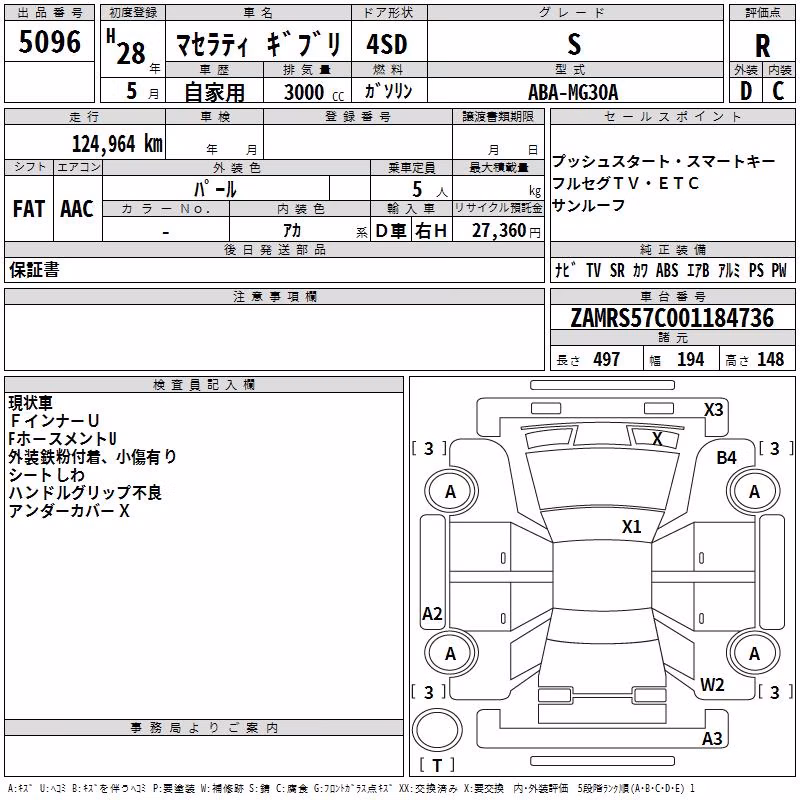Click inspector note FインナーU
The width and height of the screenshot is (800, 800).
pyautogui.click(x=54, y=421)
